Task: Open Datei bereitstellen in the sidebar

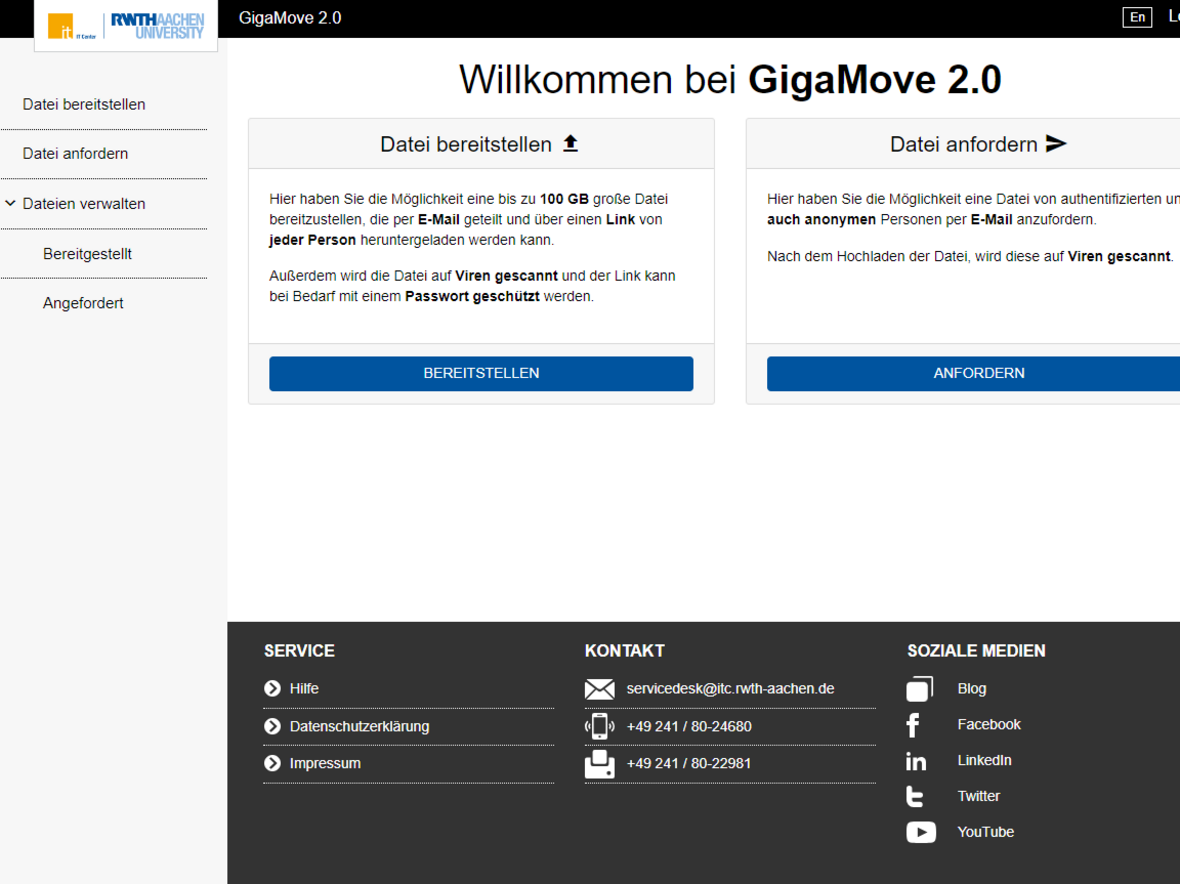Action: coord(84,105)
